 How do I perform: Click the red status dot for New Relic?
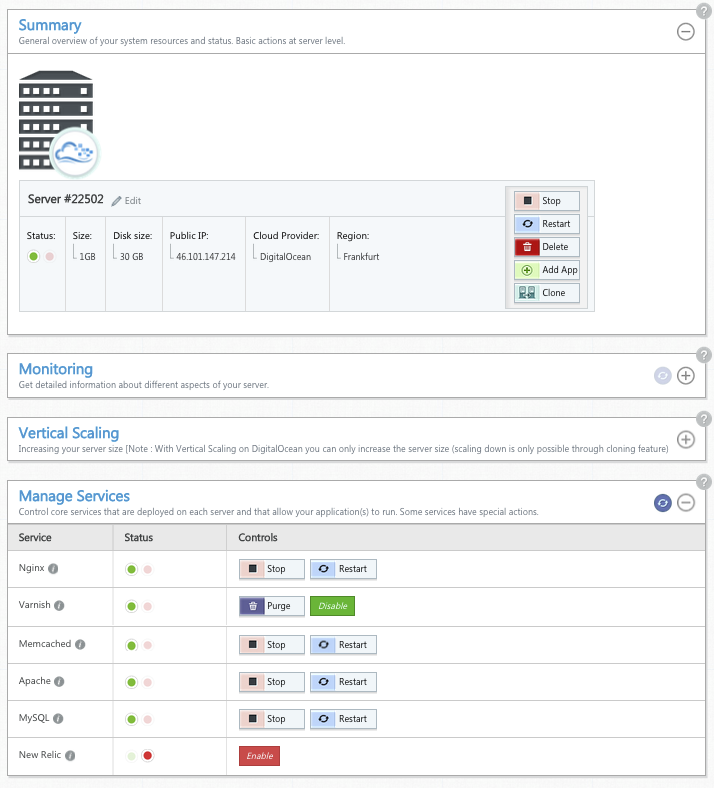pos(147,755)
